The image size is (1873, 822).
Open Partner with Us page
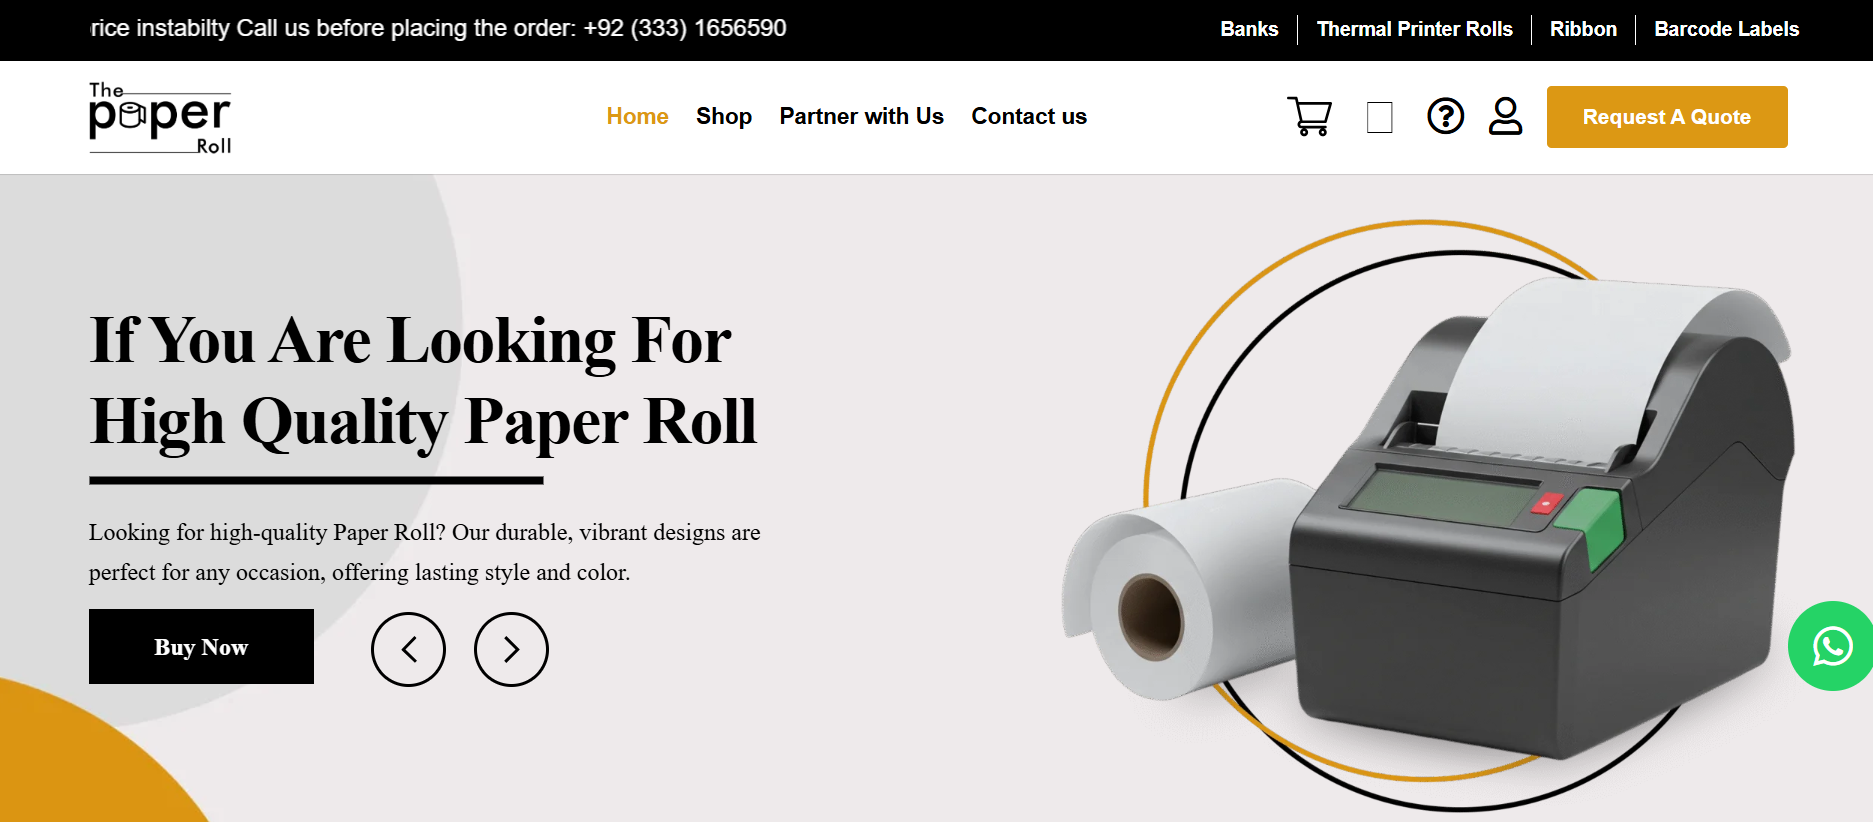pyautogui.click(x=861, y=116)
